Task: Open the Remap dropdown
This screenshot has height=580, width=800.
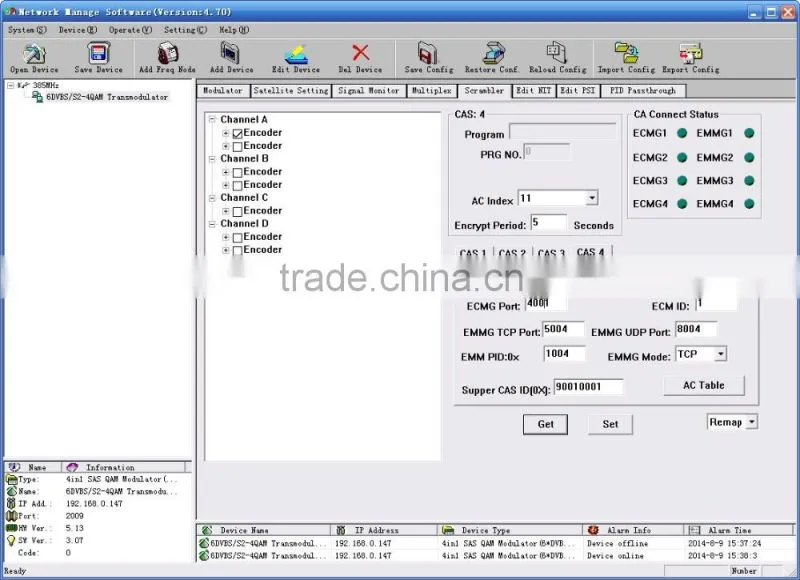Action: click(x=752, y=422)
